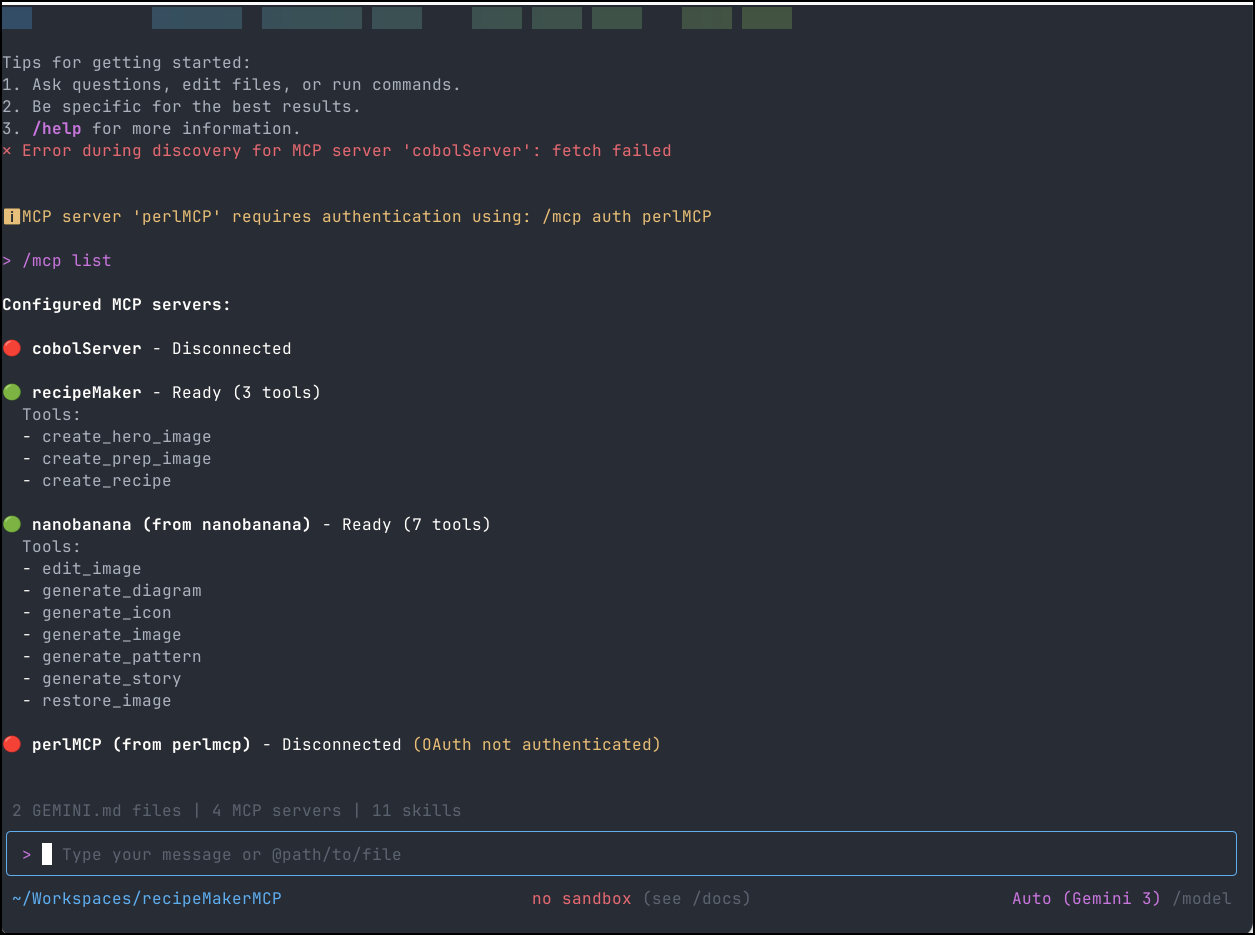Select the '11 skills' status item
This screenshot has height=935, width=1255.
coord(416,811)
